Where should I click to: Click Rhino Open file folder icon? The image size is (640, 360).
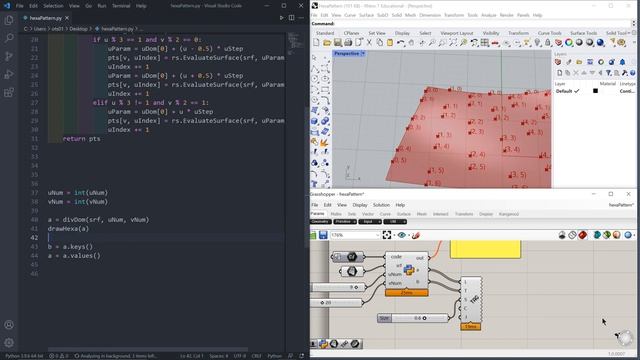(327, 42)
